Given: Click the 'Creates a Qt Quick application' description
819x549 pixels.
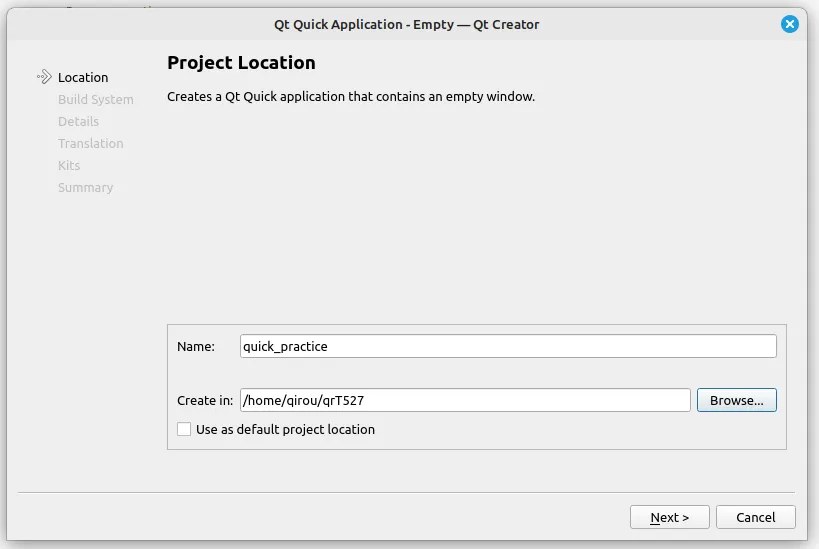Looking at the screenshot, I should [x=351, y=97].
